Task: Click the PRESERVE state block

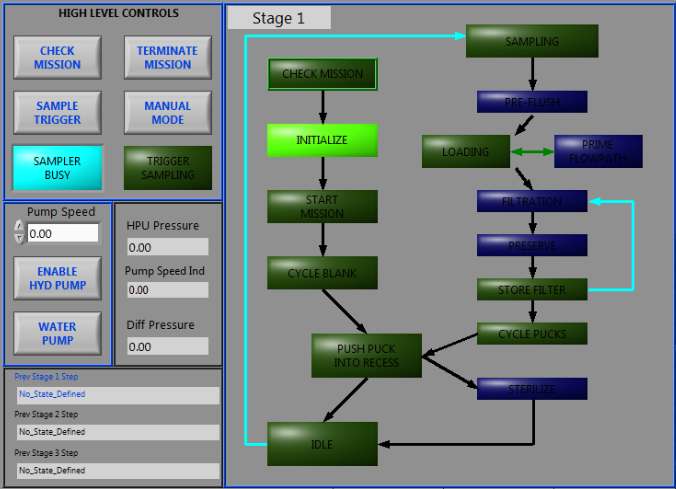Action: tap(532, 245)
